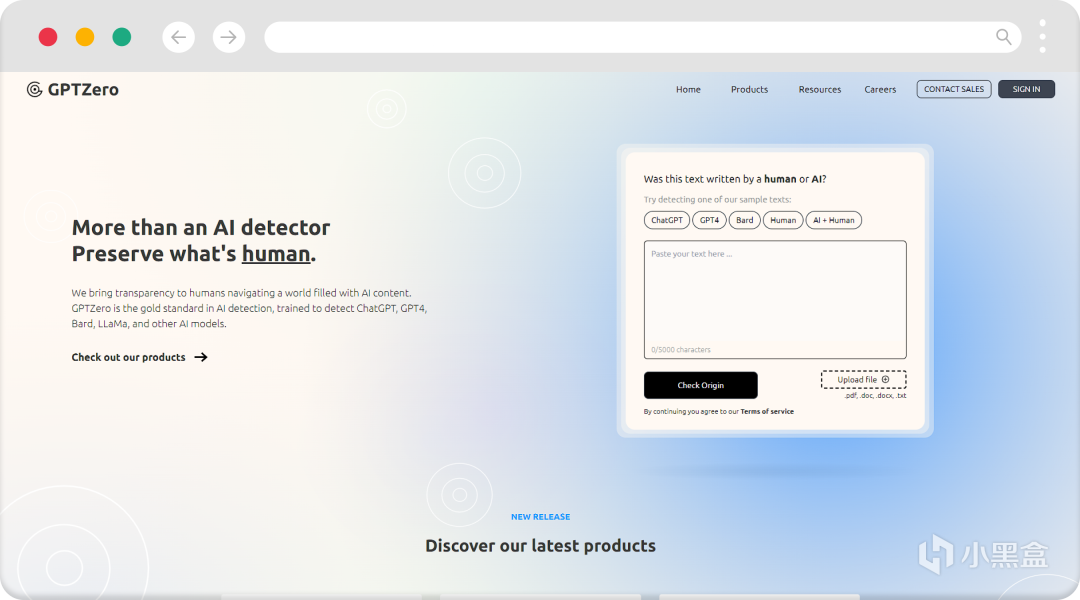Click the plus icon in Upload file
The height and width of the screenshot is (600, 1080).
coord(886,380)
